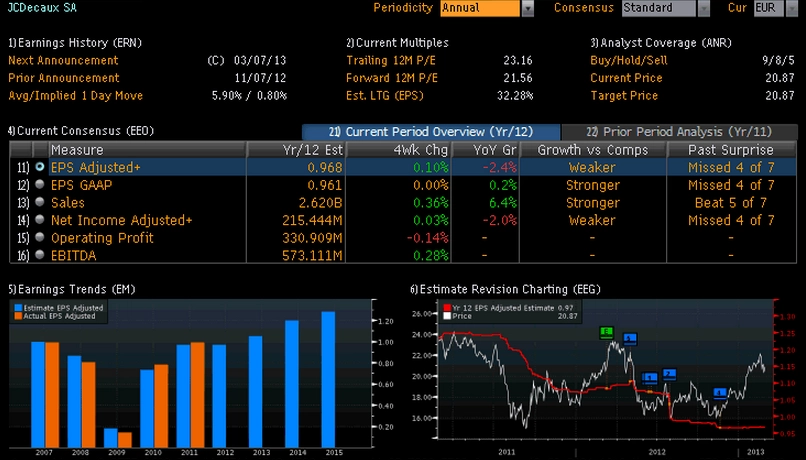Viewport: 806px width, 460px height.
Task: Open the Current Multiples section
Action: tap(397, 43)
